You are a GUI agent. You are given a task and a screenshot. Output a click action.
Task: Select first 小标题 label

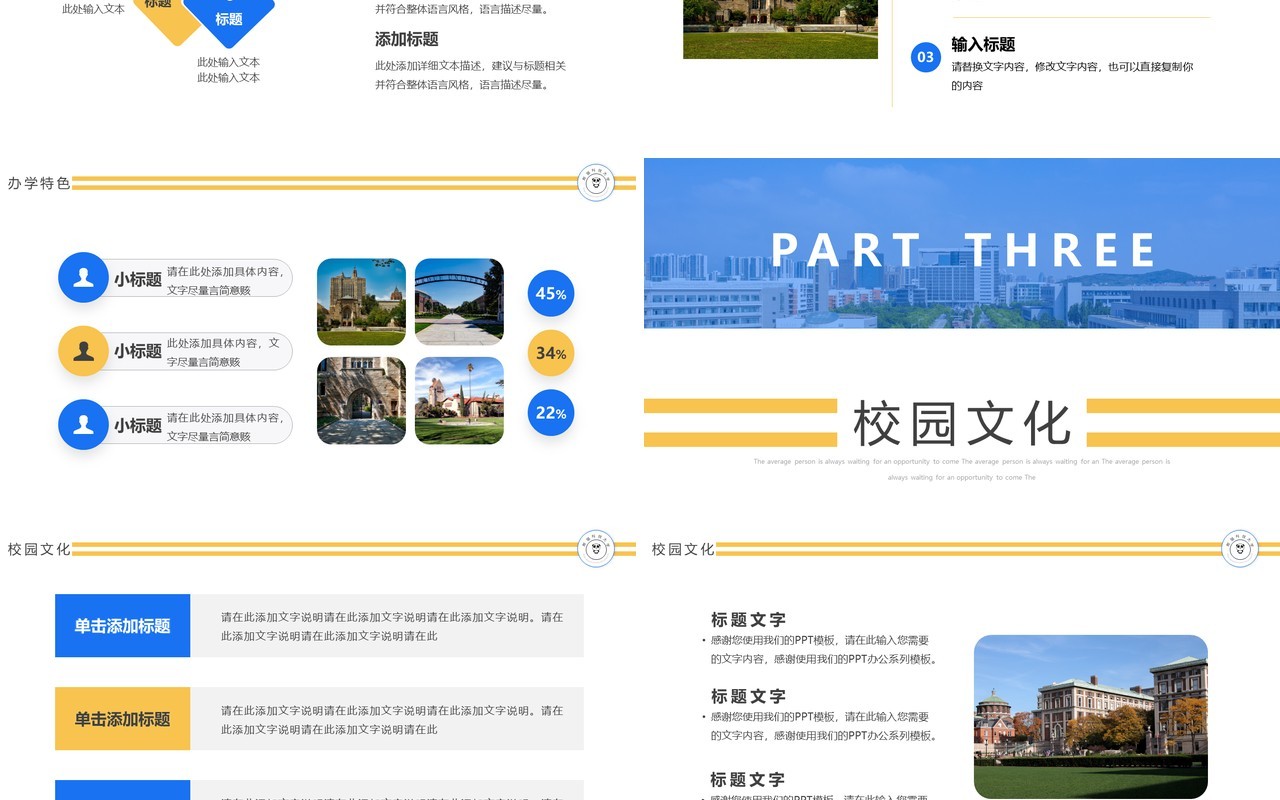click(138, 279)
